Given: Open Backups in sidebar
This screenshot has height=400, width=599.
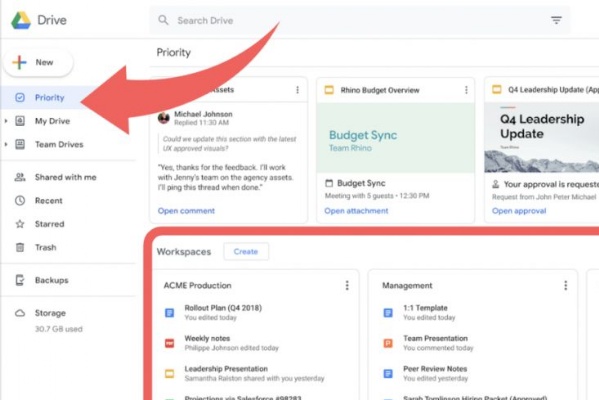Looking at the screenshot, I should point(52,280).
